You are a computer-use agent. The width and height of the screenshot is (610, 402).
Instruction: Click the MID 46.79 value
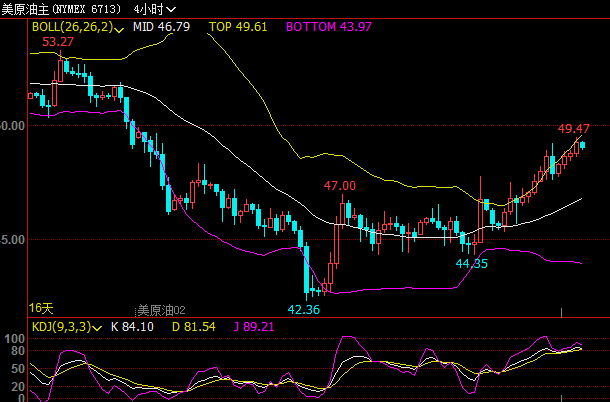(161, 27)
